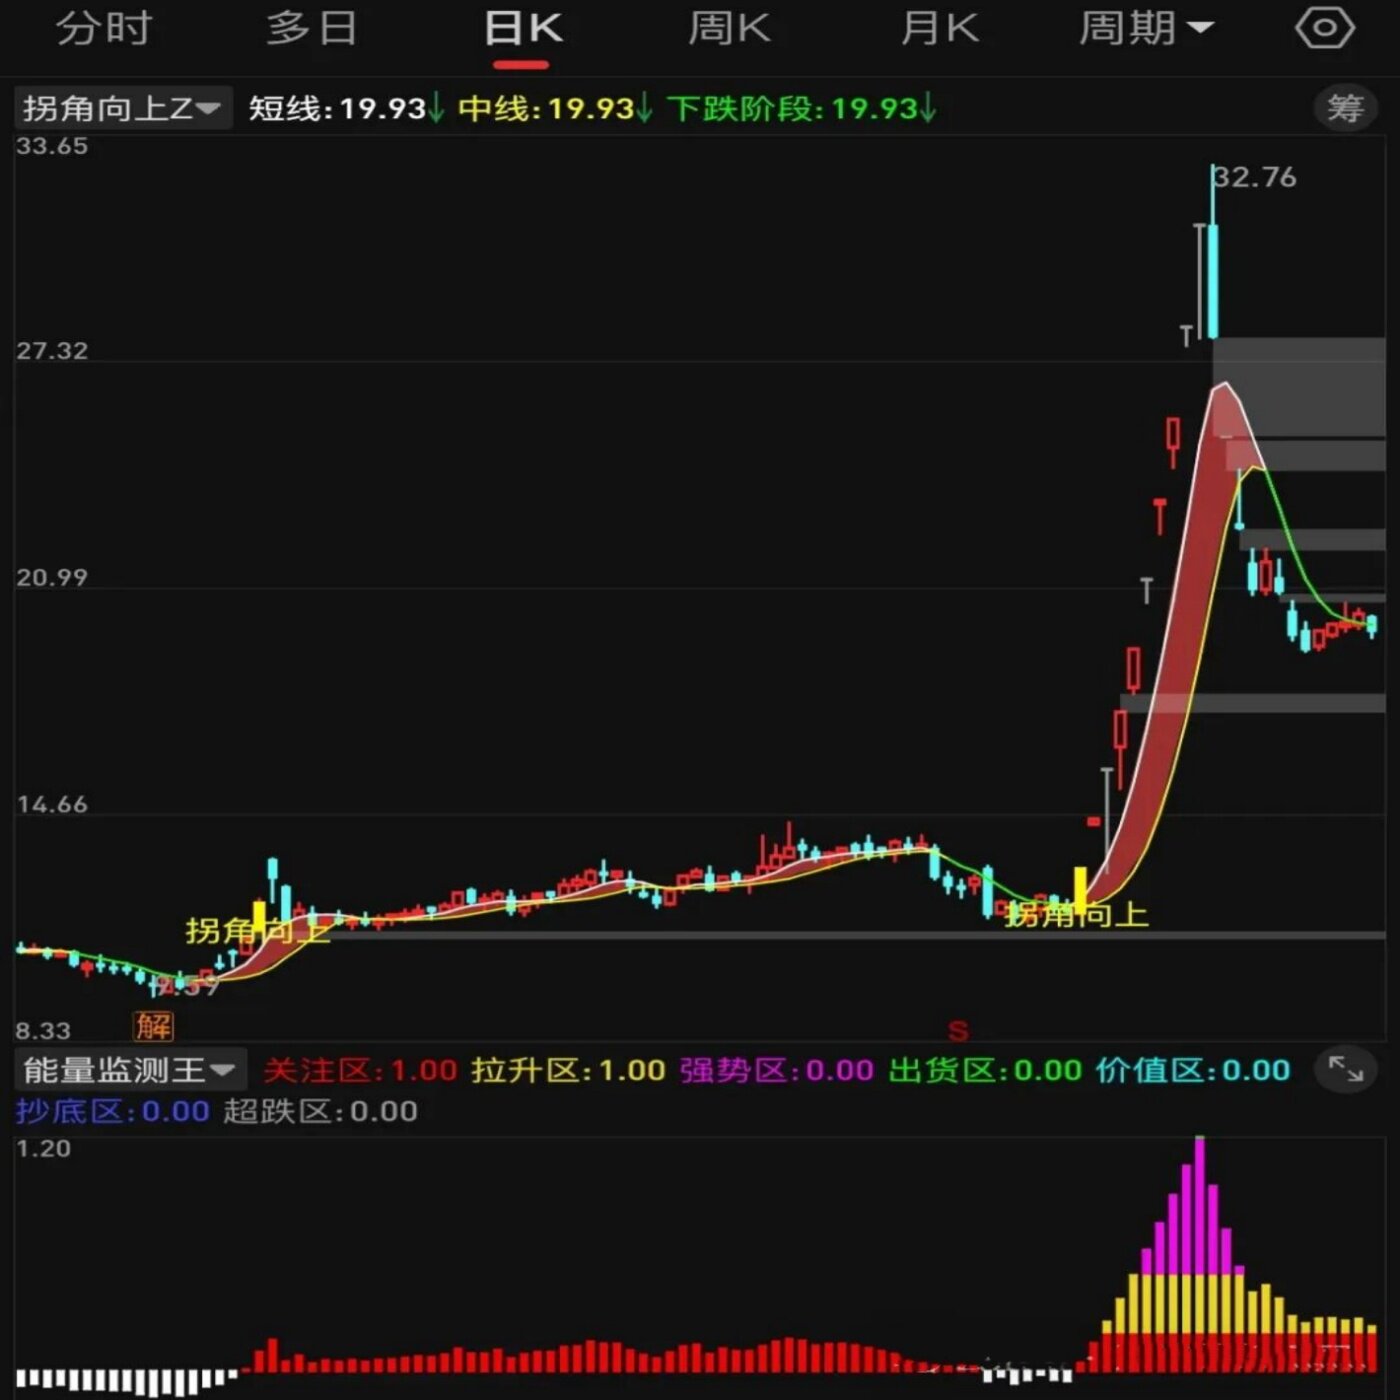Tap the 关注区:1.00 value
This screenshot has height=1400, width=1400.
point(360,1070)
